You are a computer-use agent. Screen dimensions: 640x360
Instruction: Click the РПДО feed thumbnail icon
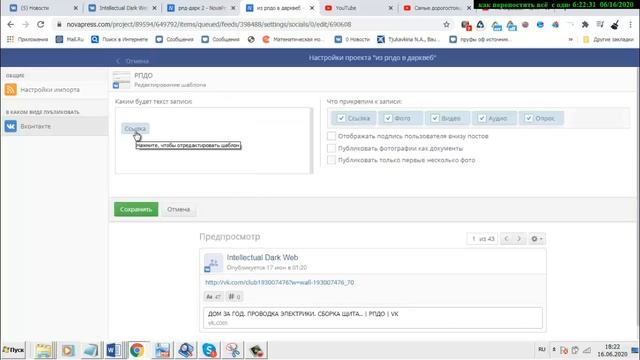pyautogui.click(x=121, y=80)
